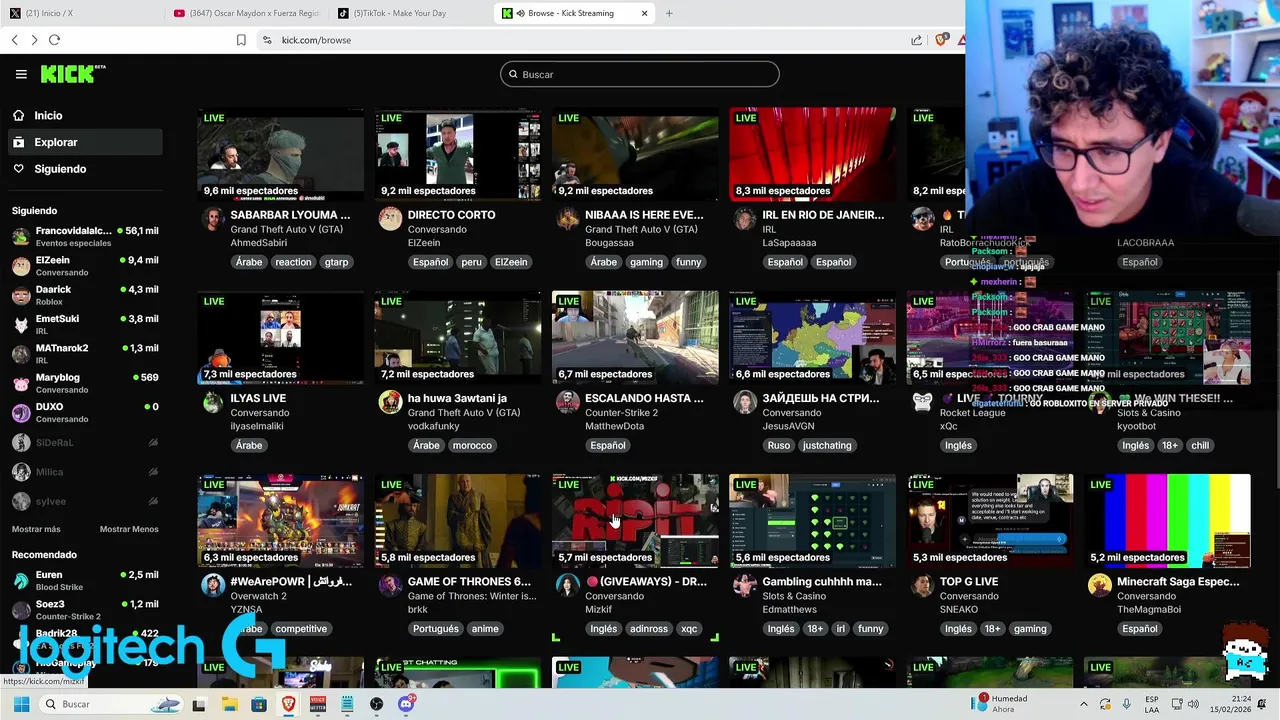Click the Brave Shields icon
Image resolution: width=1280 pixels, height=720 pixels.
point(940,40)
